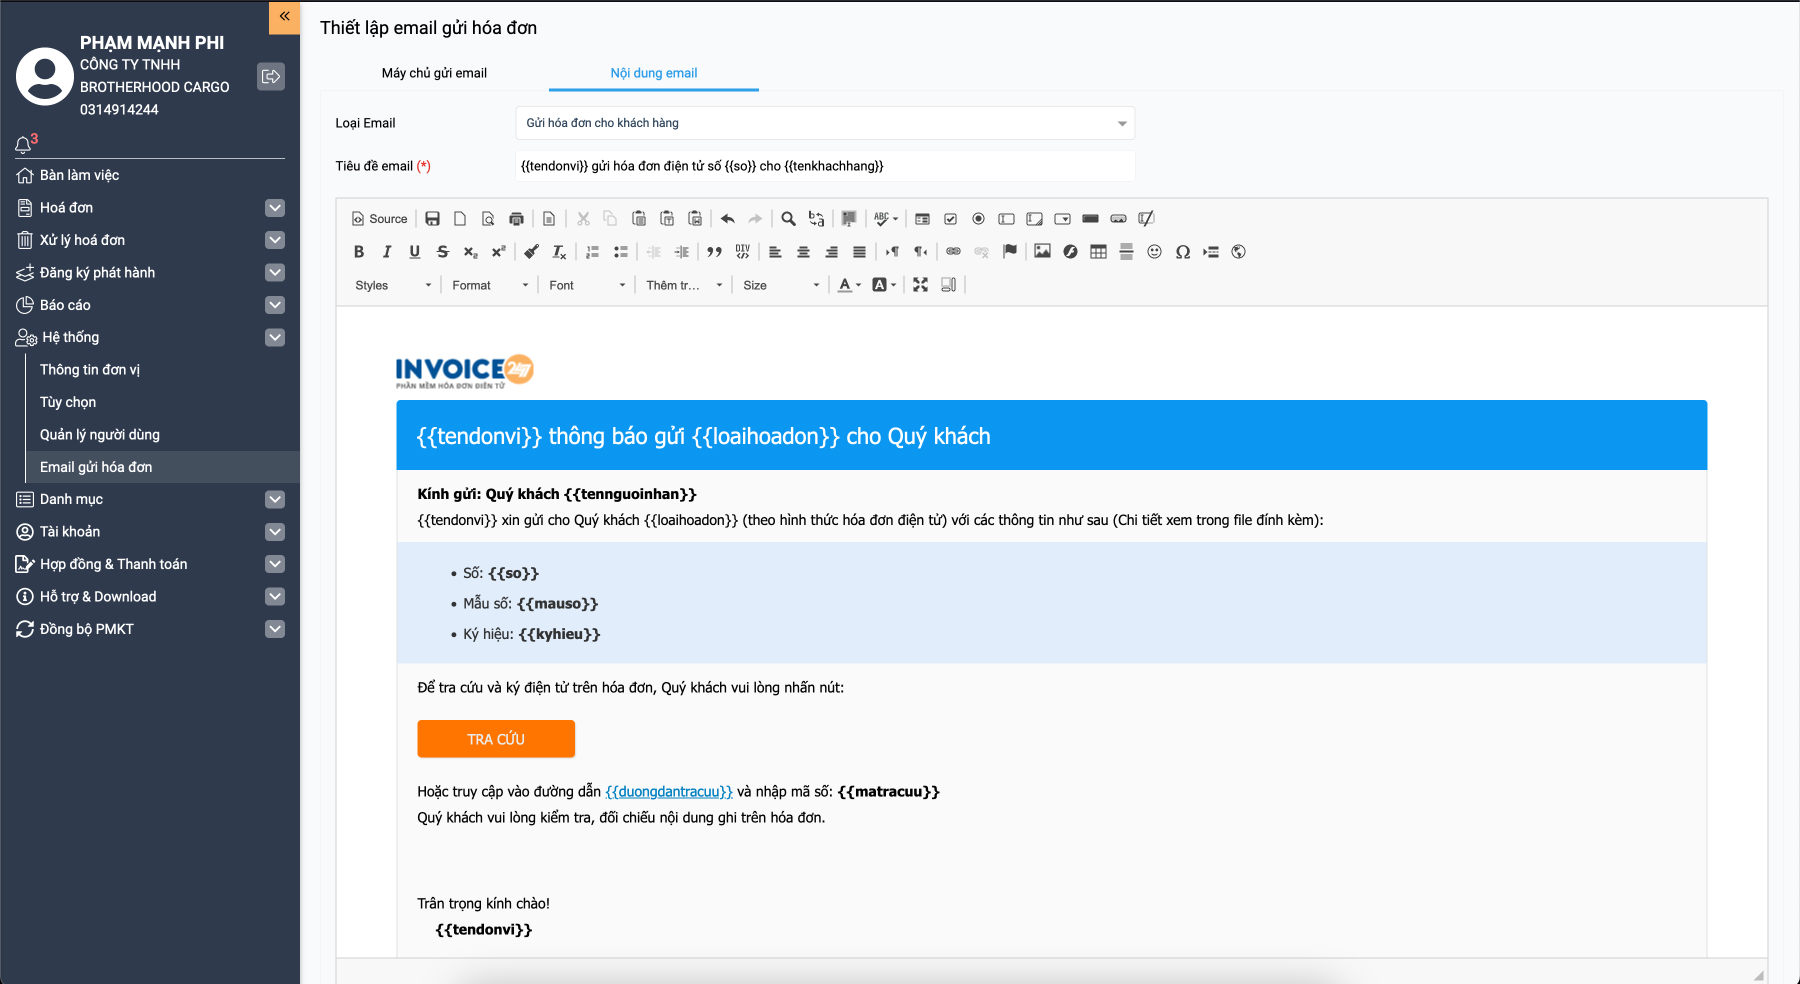Viewport: 1800px width, 984px height.
Task: Open the Thêm tr... dropdown
Action: pos(684,285)
